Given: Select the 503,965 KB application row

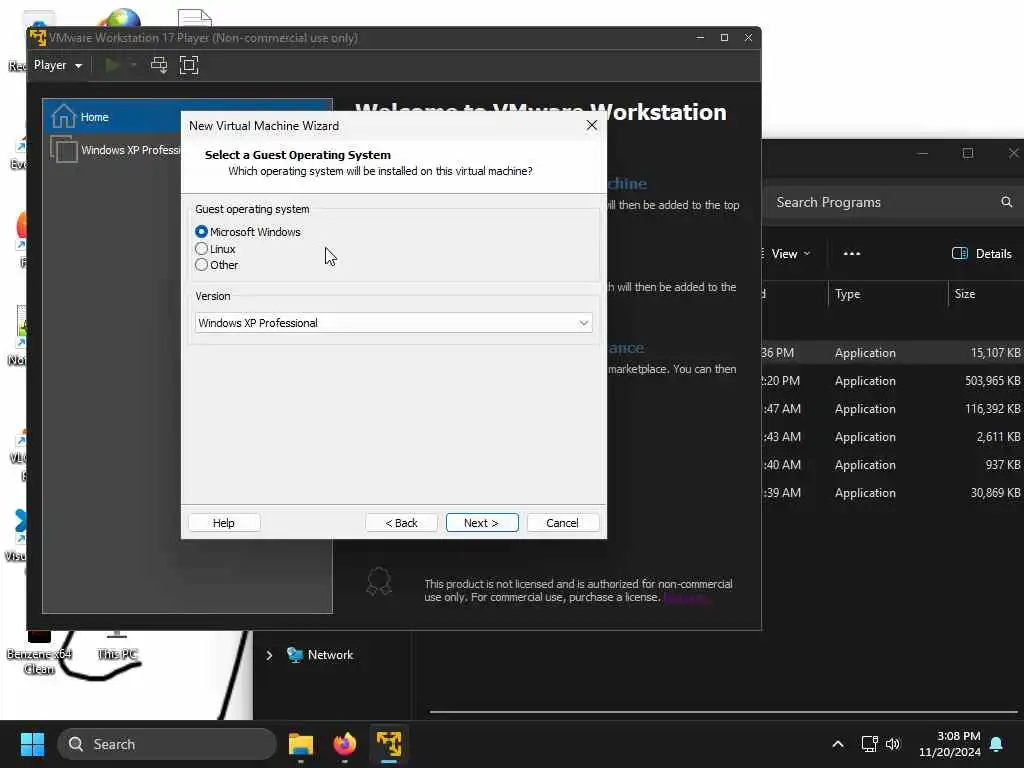Looking at the screenshot, I should 893,381.
